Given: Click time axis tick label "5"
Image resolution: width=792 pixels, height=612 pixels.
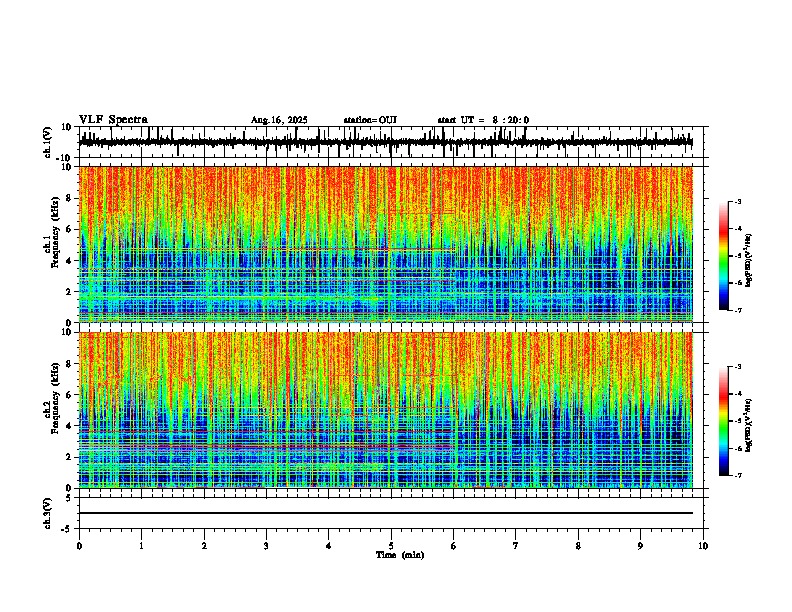Looking at the screenshot, I should [391, 546].
